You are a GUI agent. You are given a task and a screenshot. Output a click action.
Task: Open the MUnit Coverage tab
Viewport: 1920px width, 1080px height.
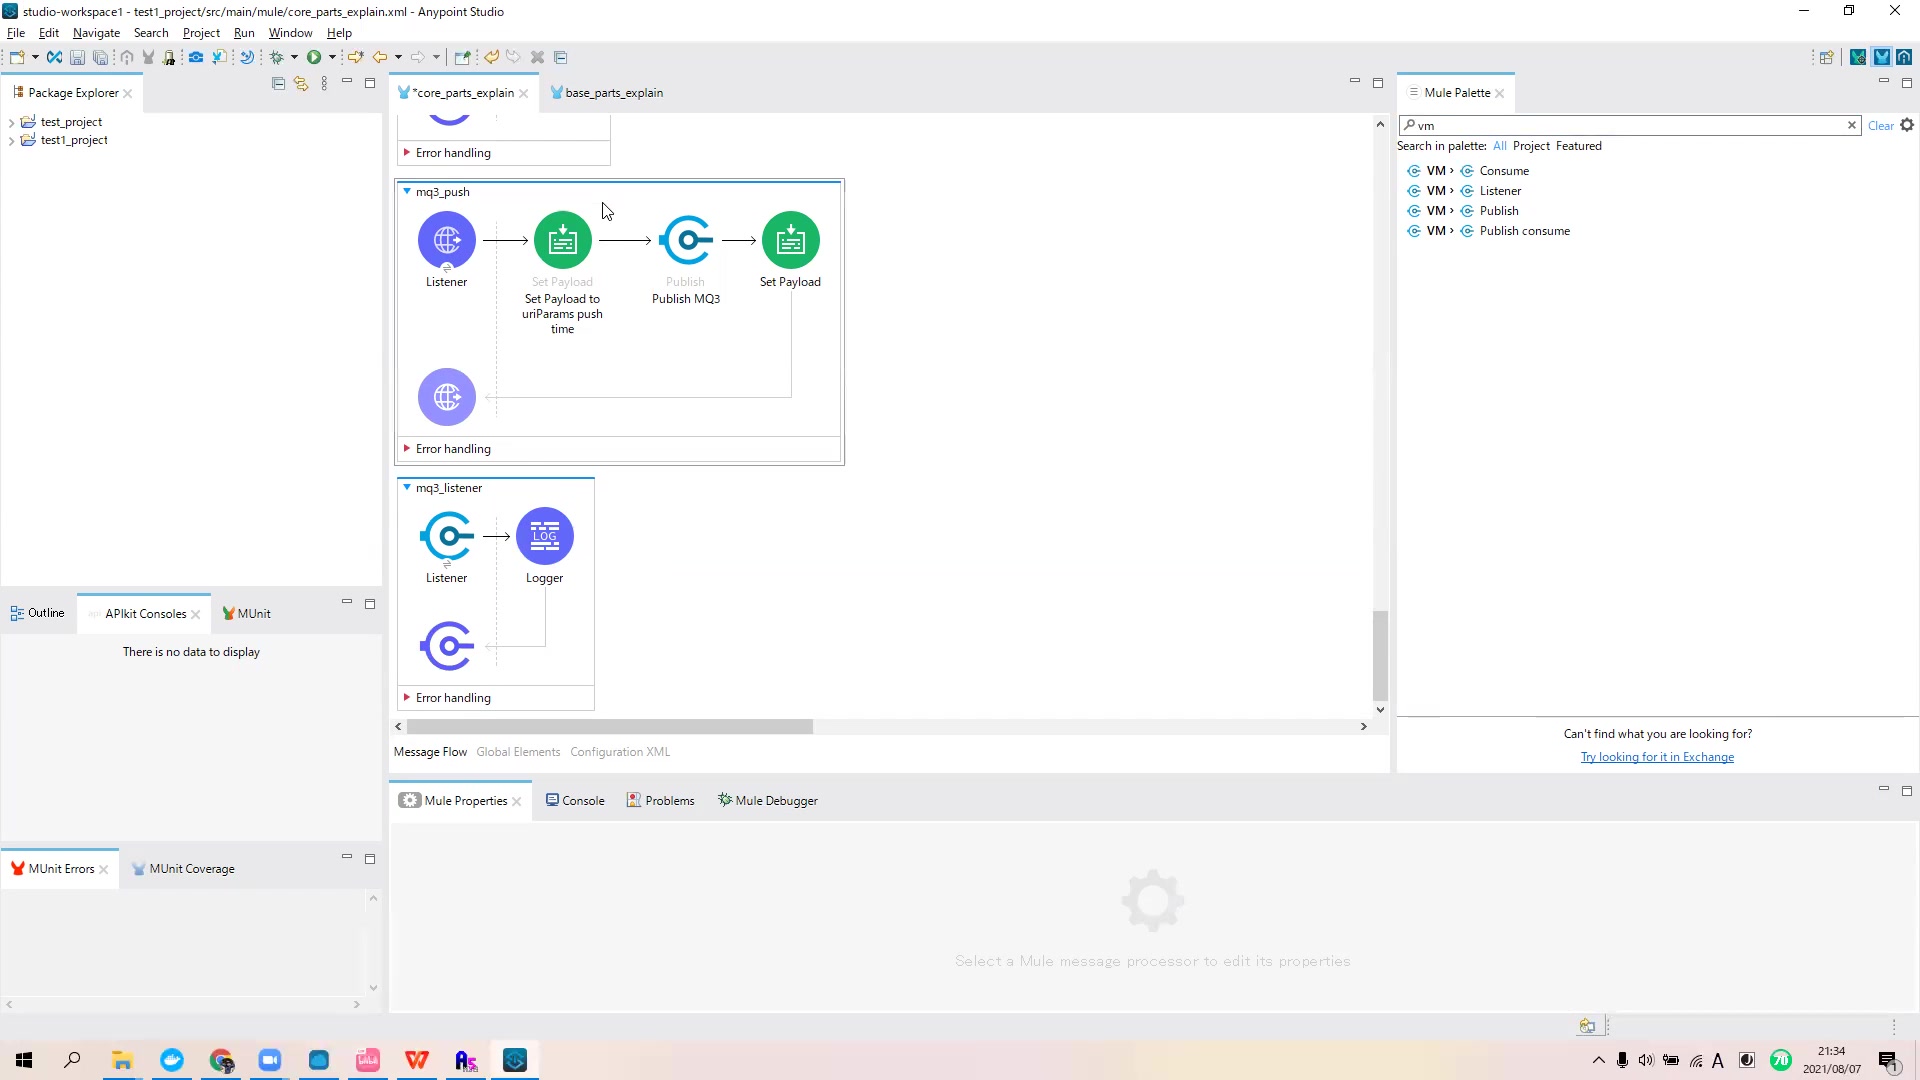pos(183,869)
